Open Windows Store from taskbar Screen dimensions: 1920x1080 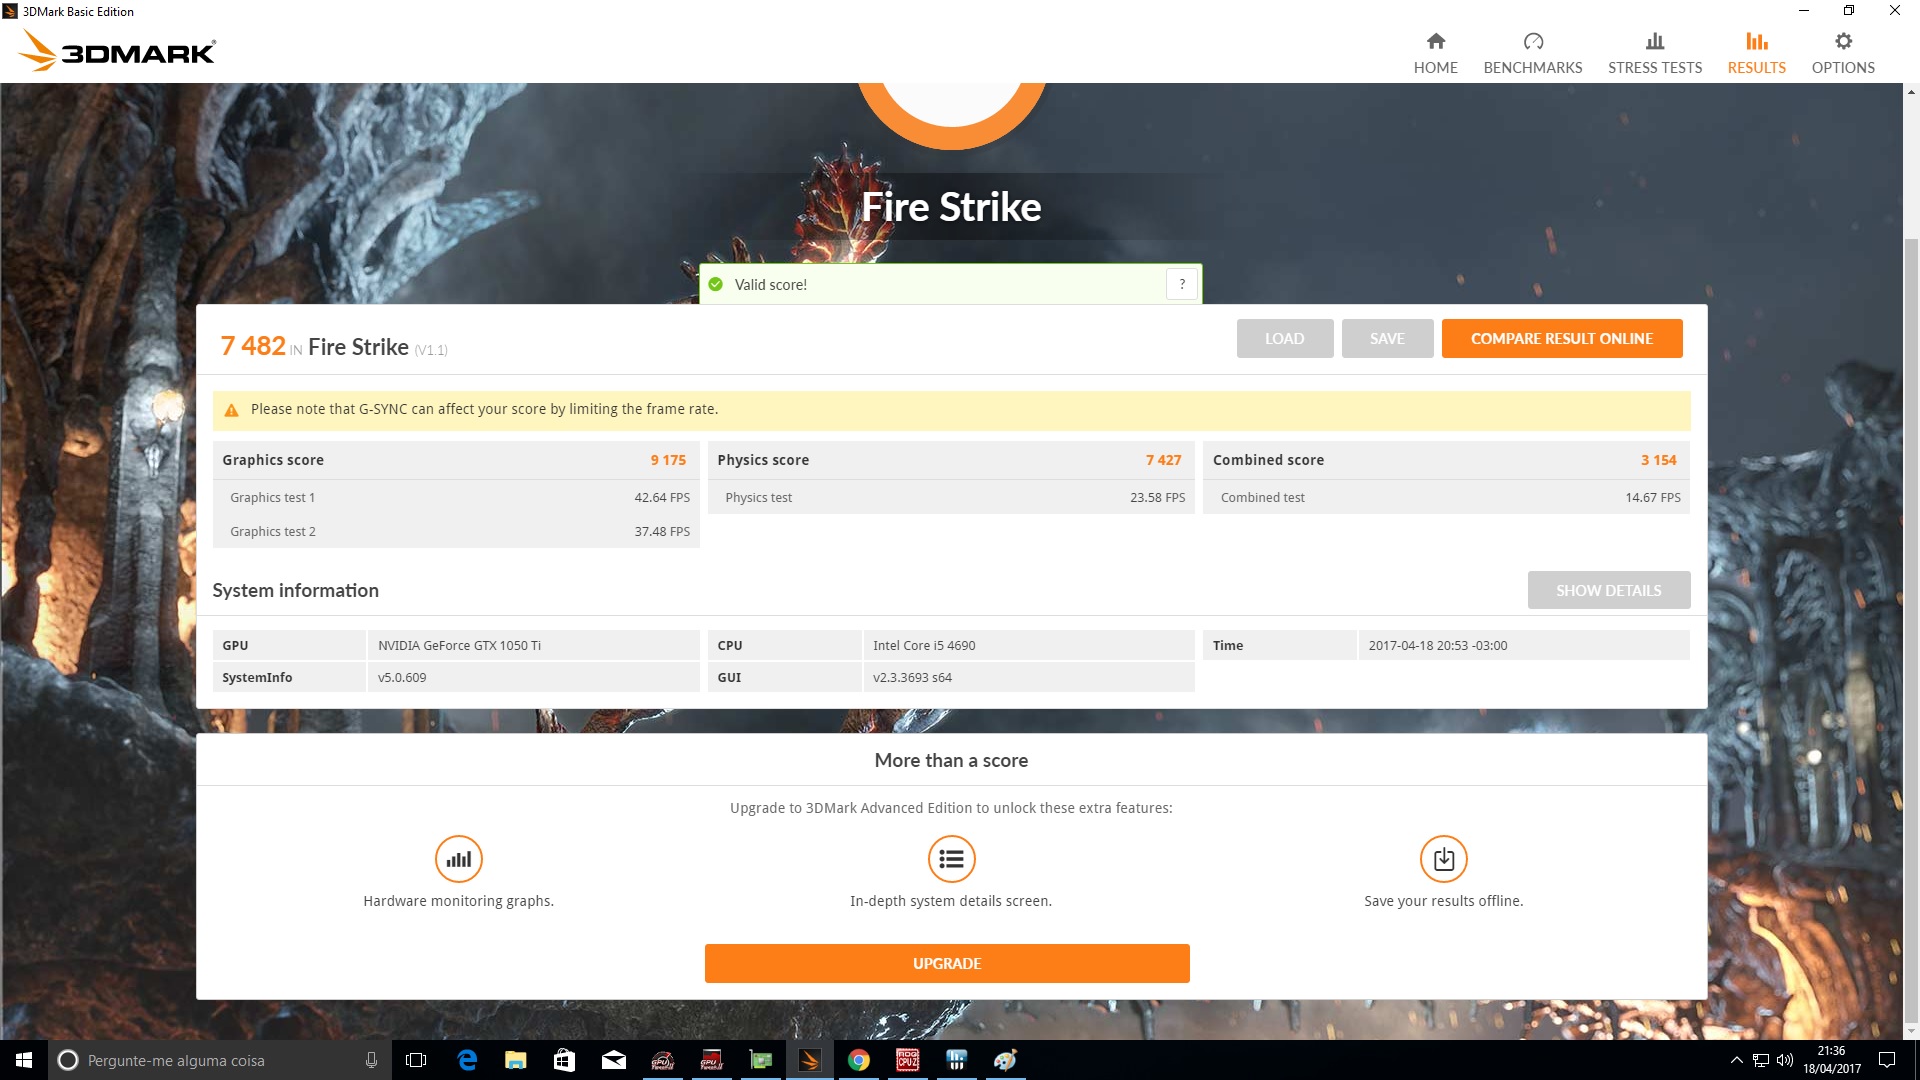[565, 1060]
